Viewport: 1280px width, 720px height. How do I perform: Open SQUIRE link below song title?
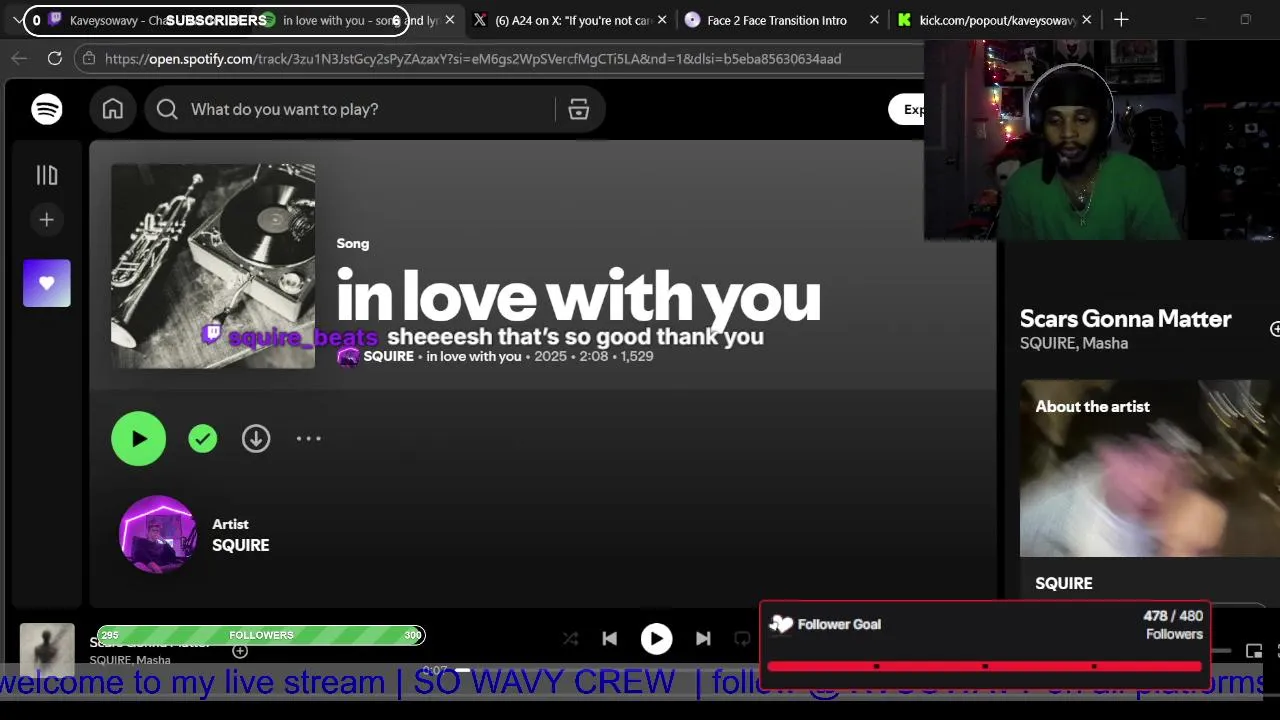coord(388,356)
